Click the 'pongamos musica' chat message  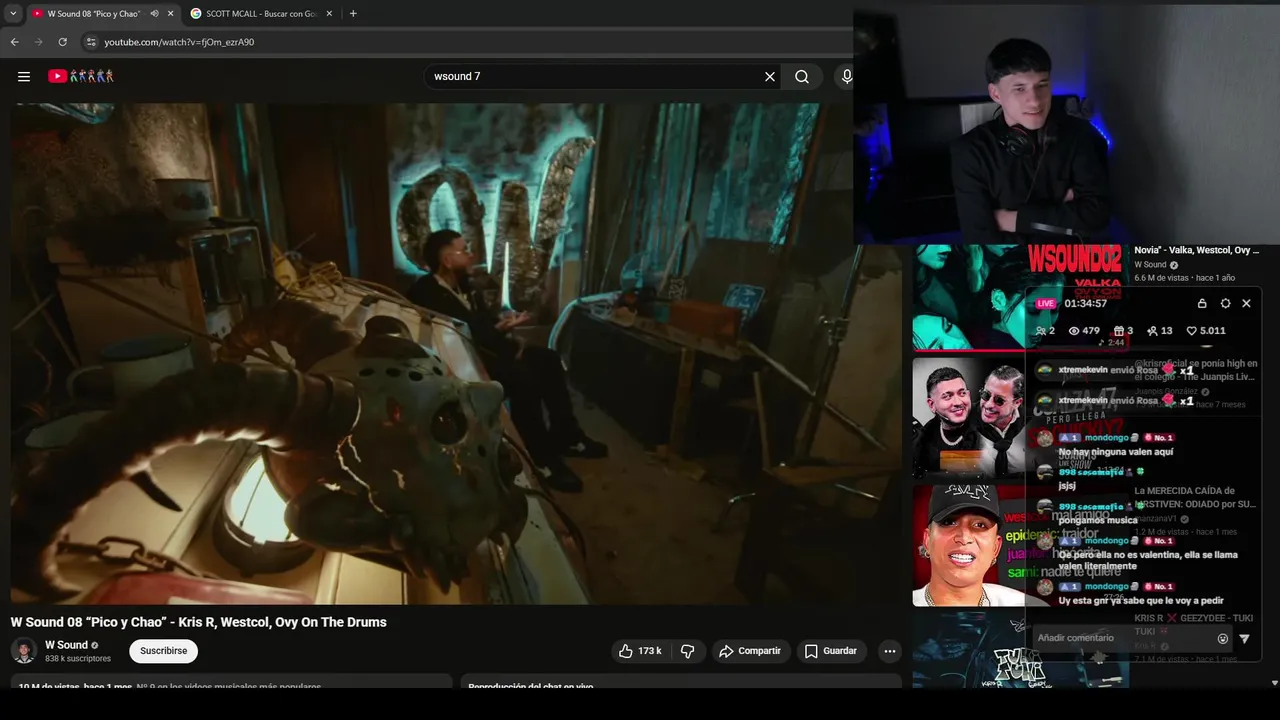point(1098,520)
